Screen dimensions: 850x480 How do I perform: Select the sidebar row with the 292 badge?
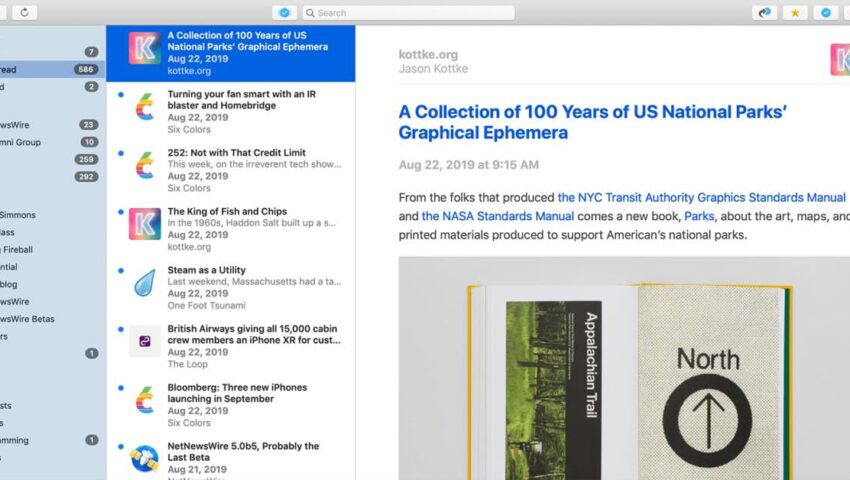[x=51, y=177]
